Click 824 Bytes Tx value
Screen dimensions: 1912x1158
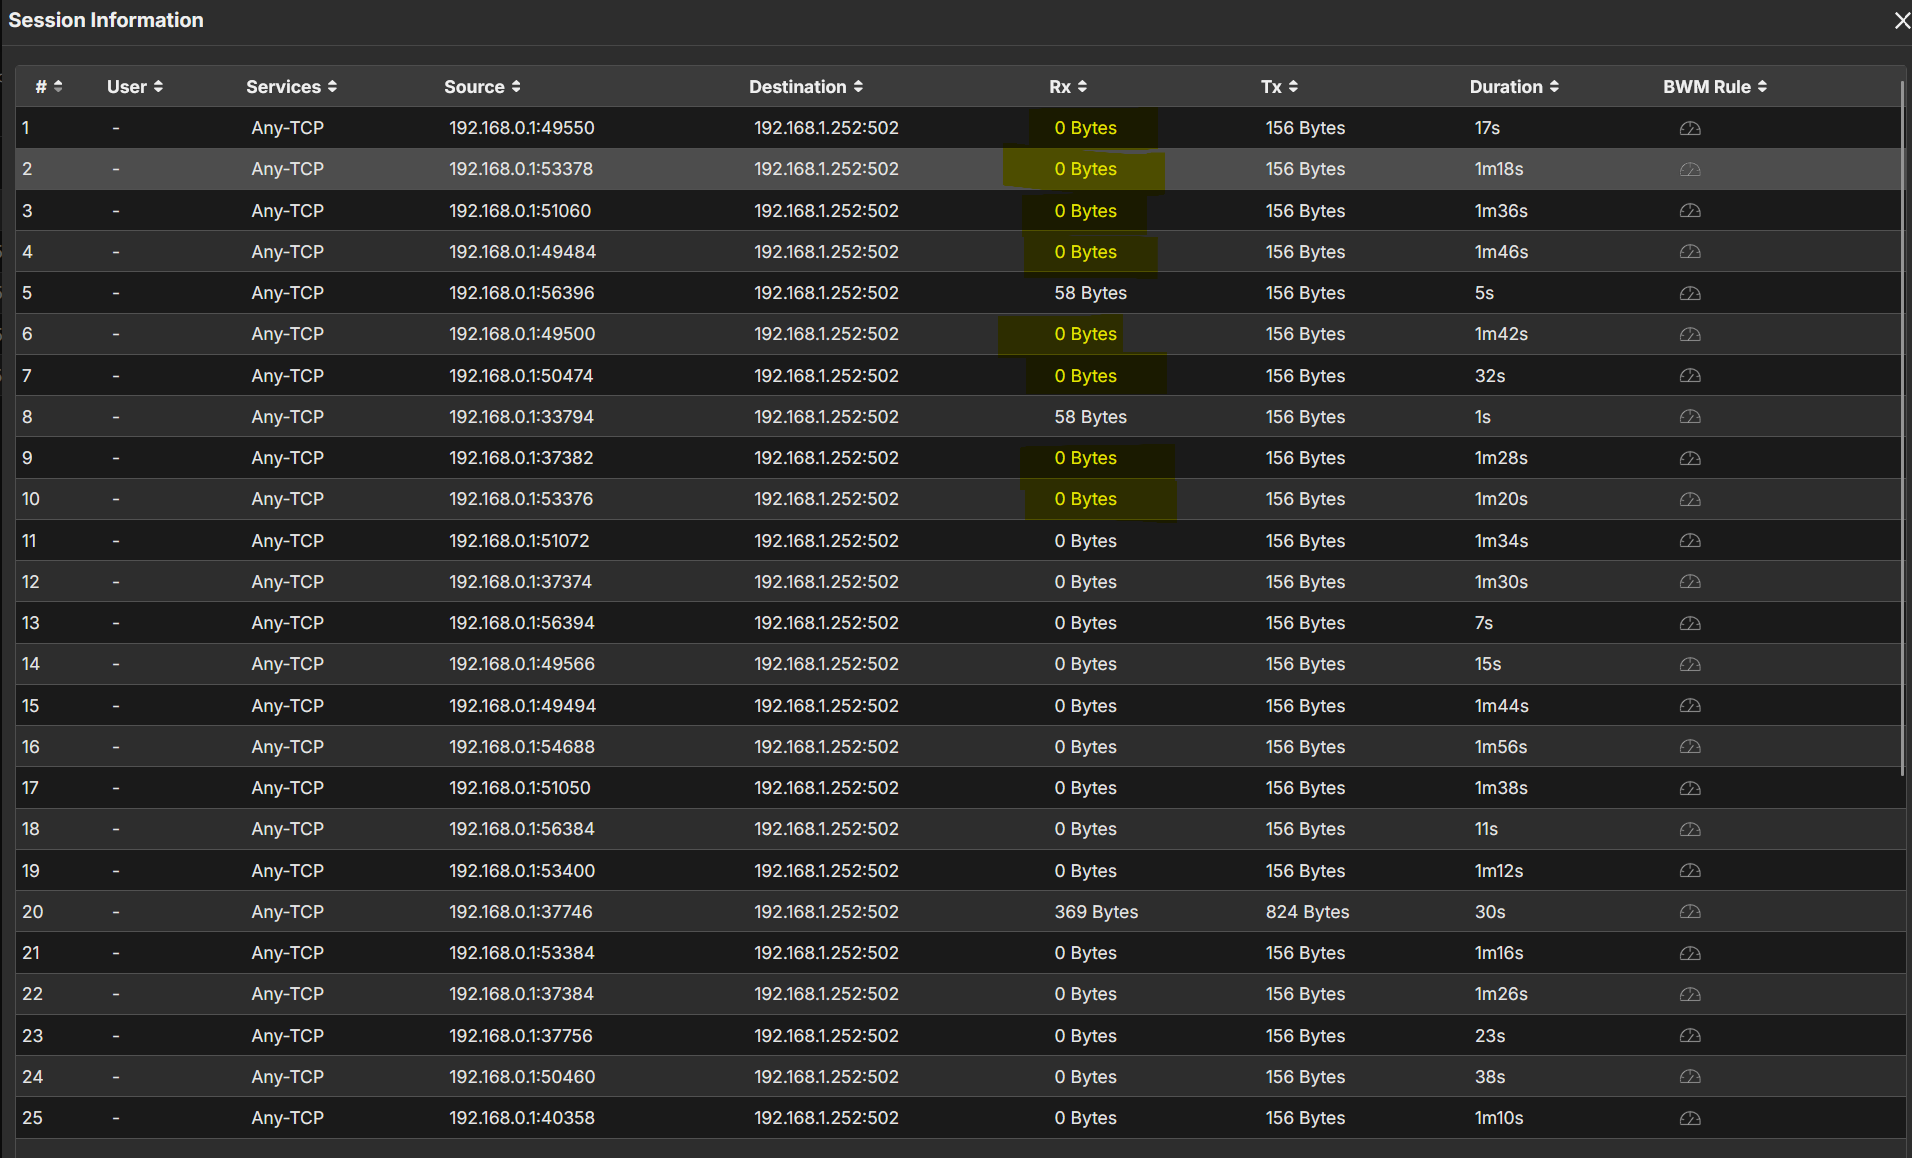[1308, 911]
